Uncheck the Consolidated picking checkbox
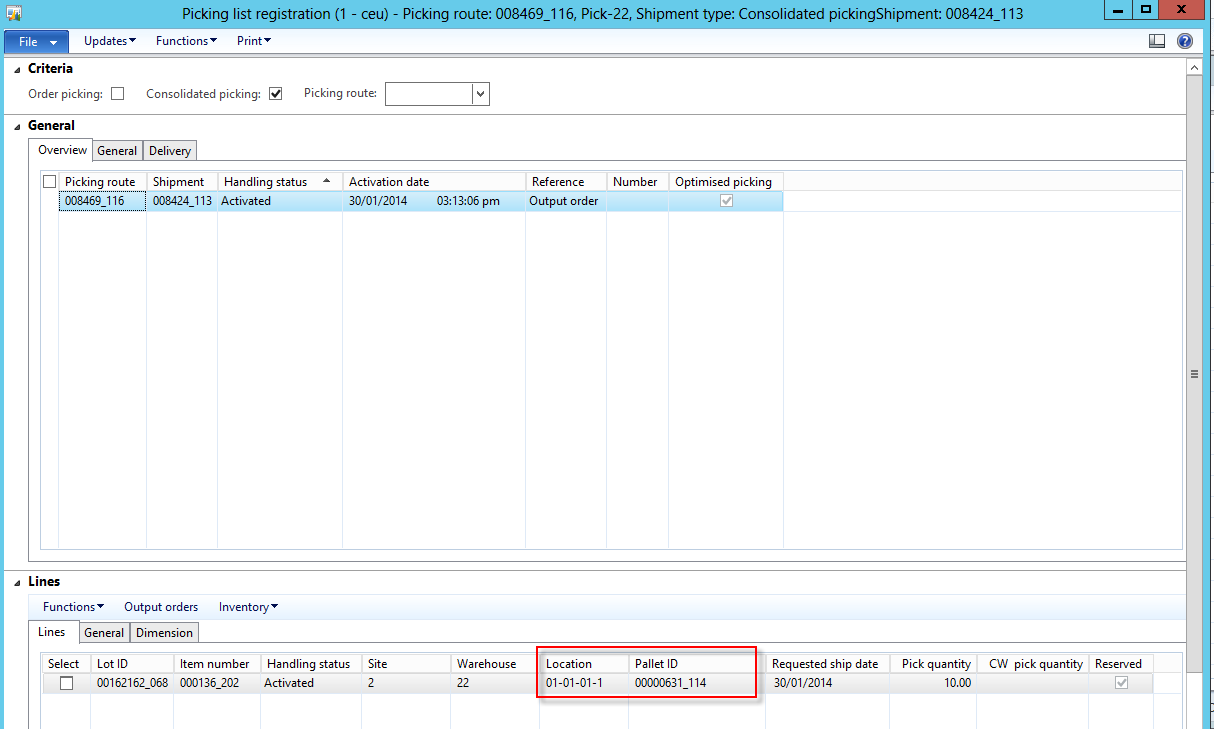 (276, 94)
